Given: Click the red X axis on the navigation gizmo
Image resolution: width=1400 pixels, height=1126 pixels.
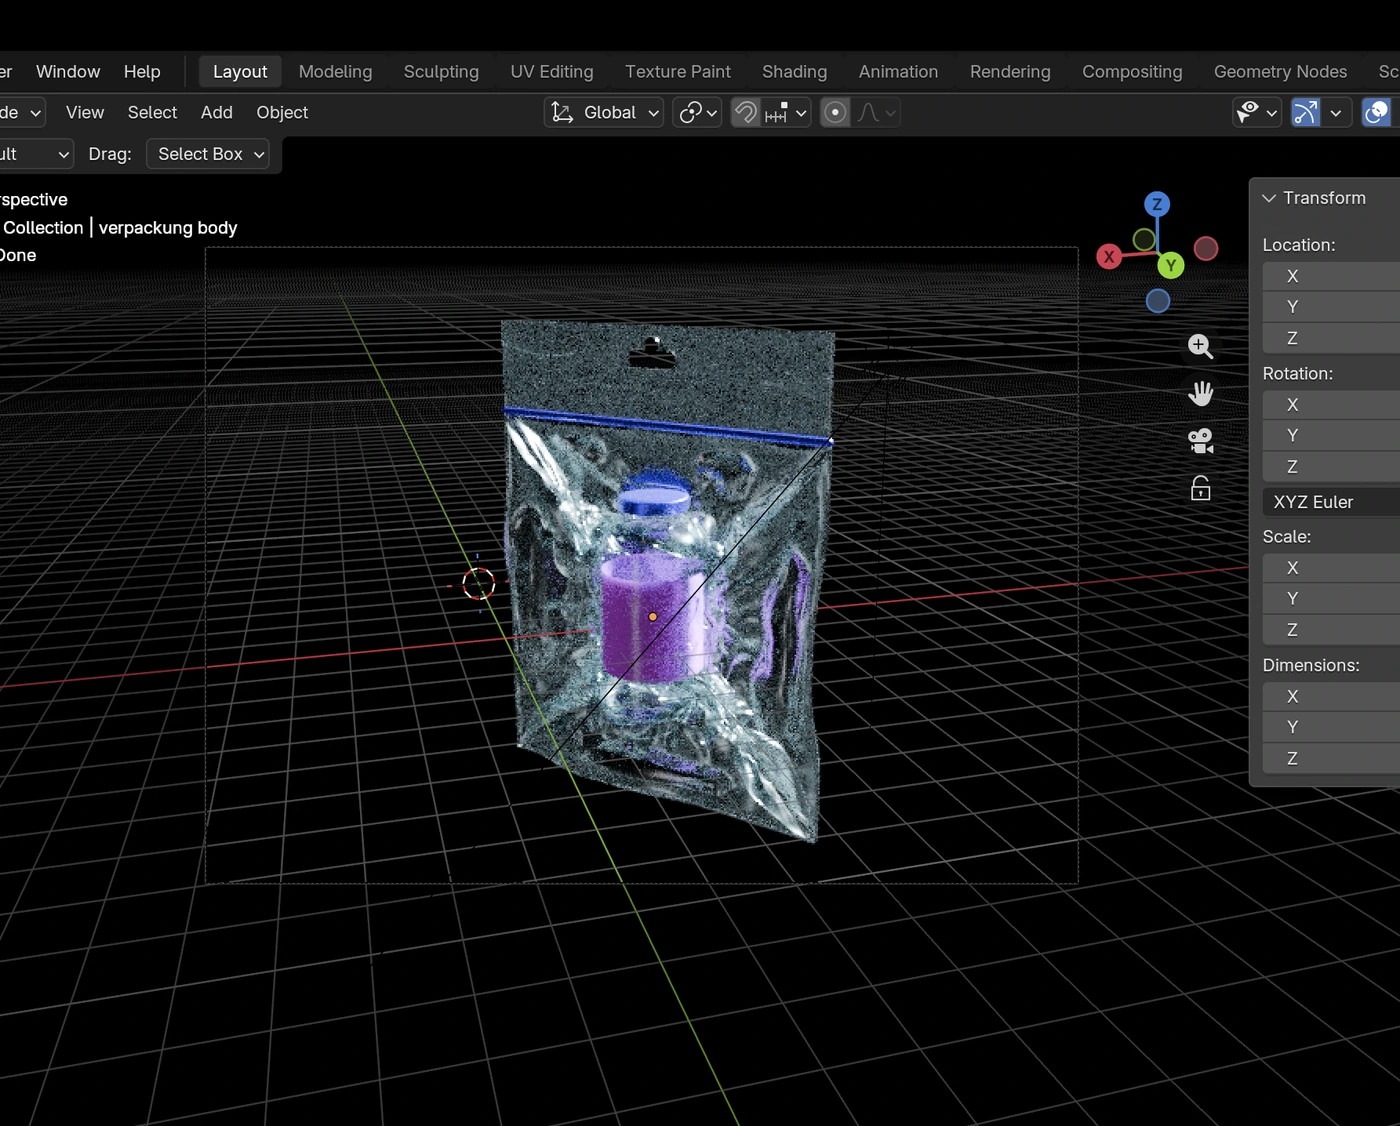Looking at the screenshot, I should (1109, 257).
